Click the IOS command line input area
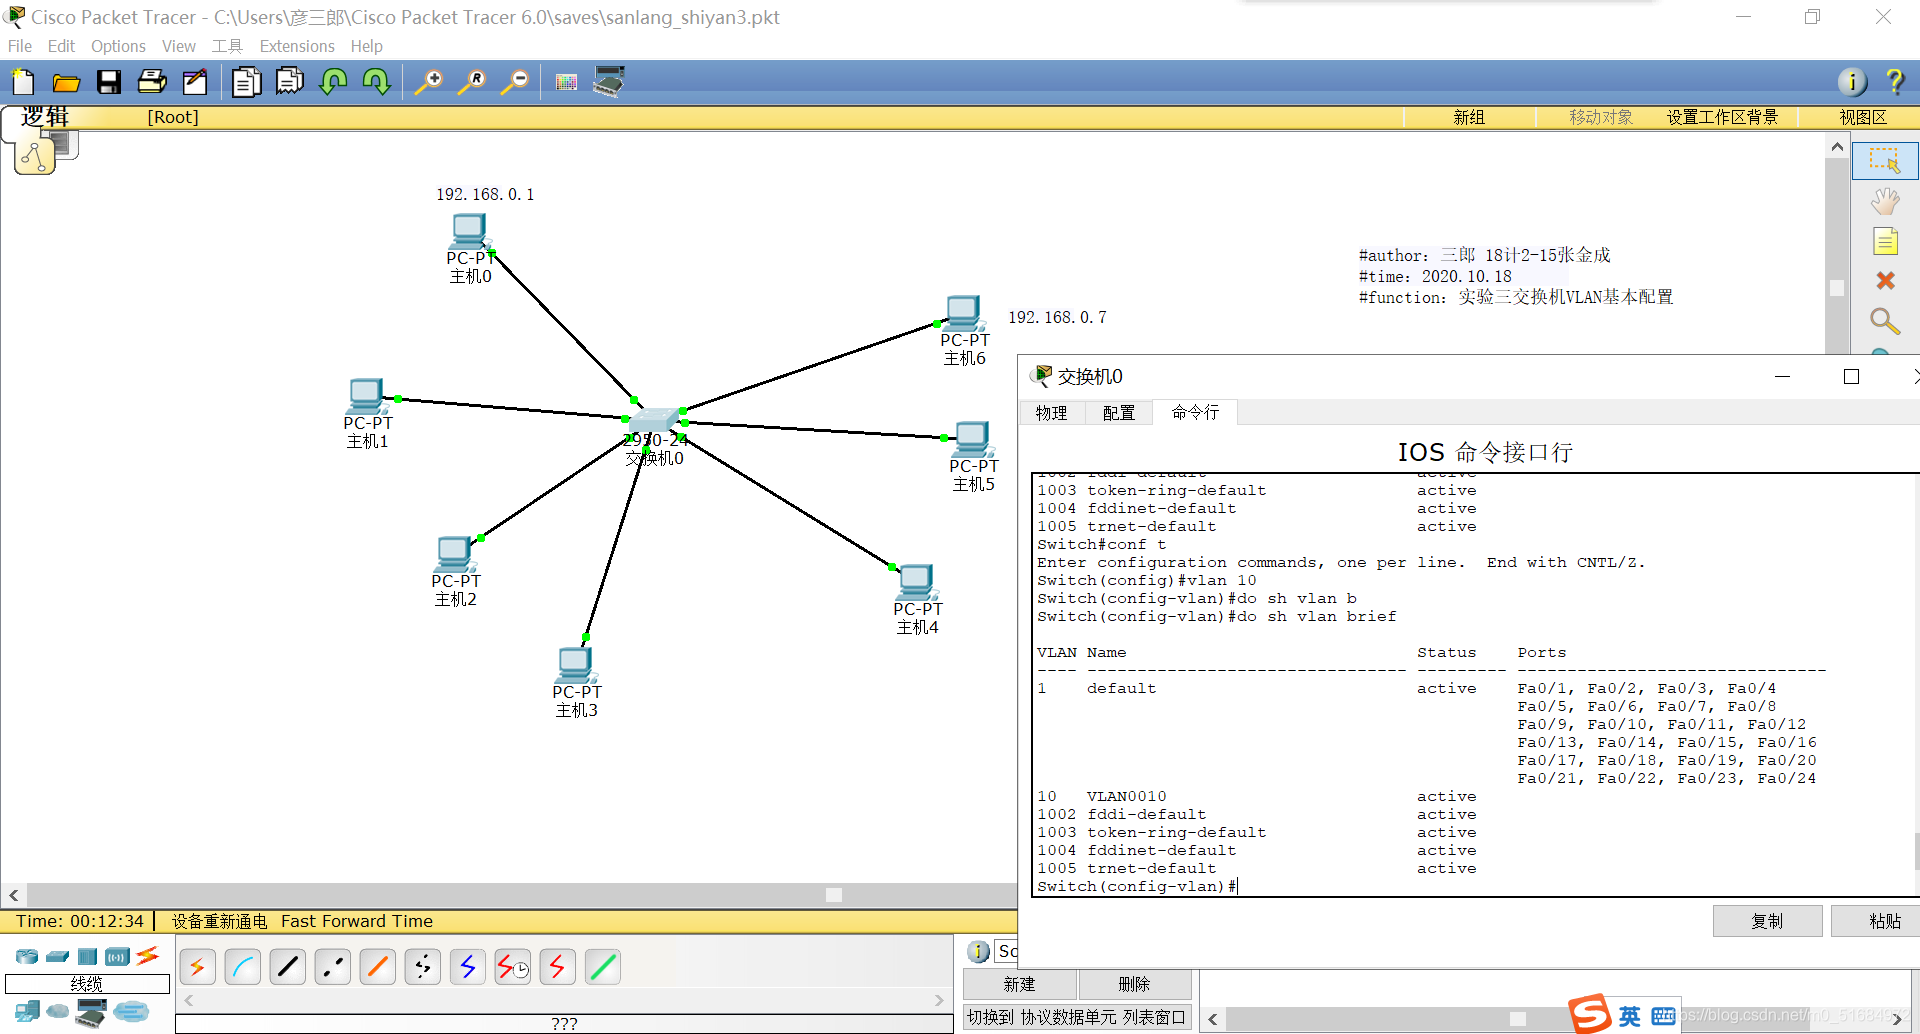 1476,685
